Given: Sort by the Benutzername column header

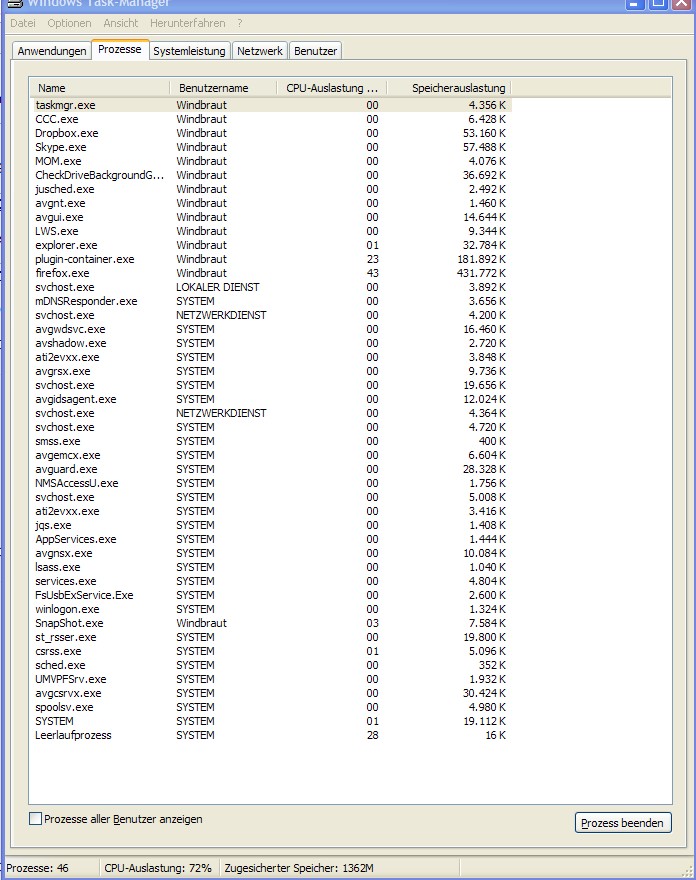Looking at the screenshot, I should point(223,88).
